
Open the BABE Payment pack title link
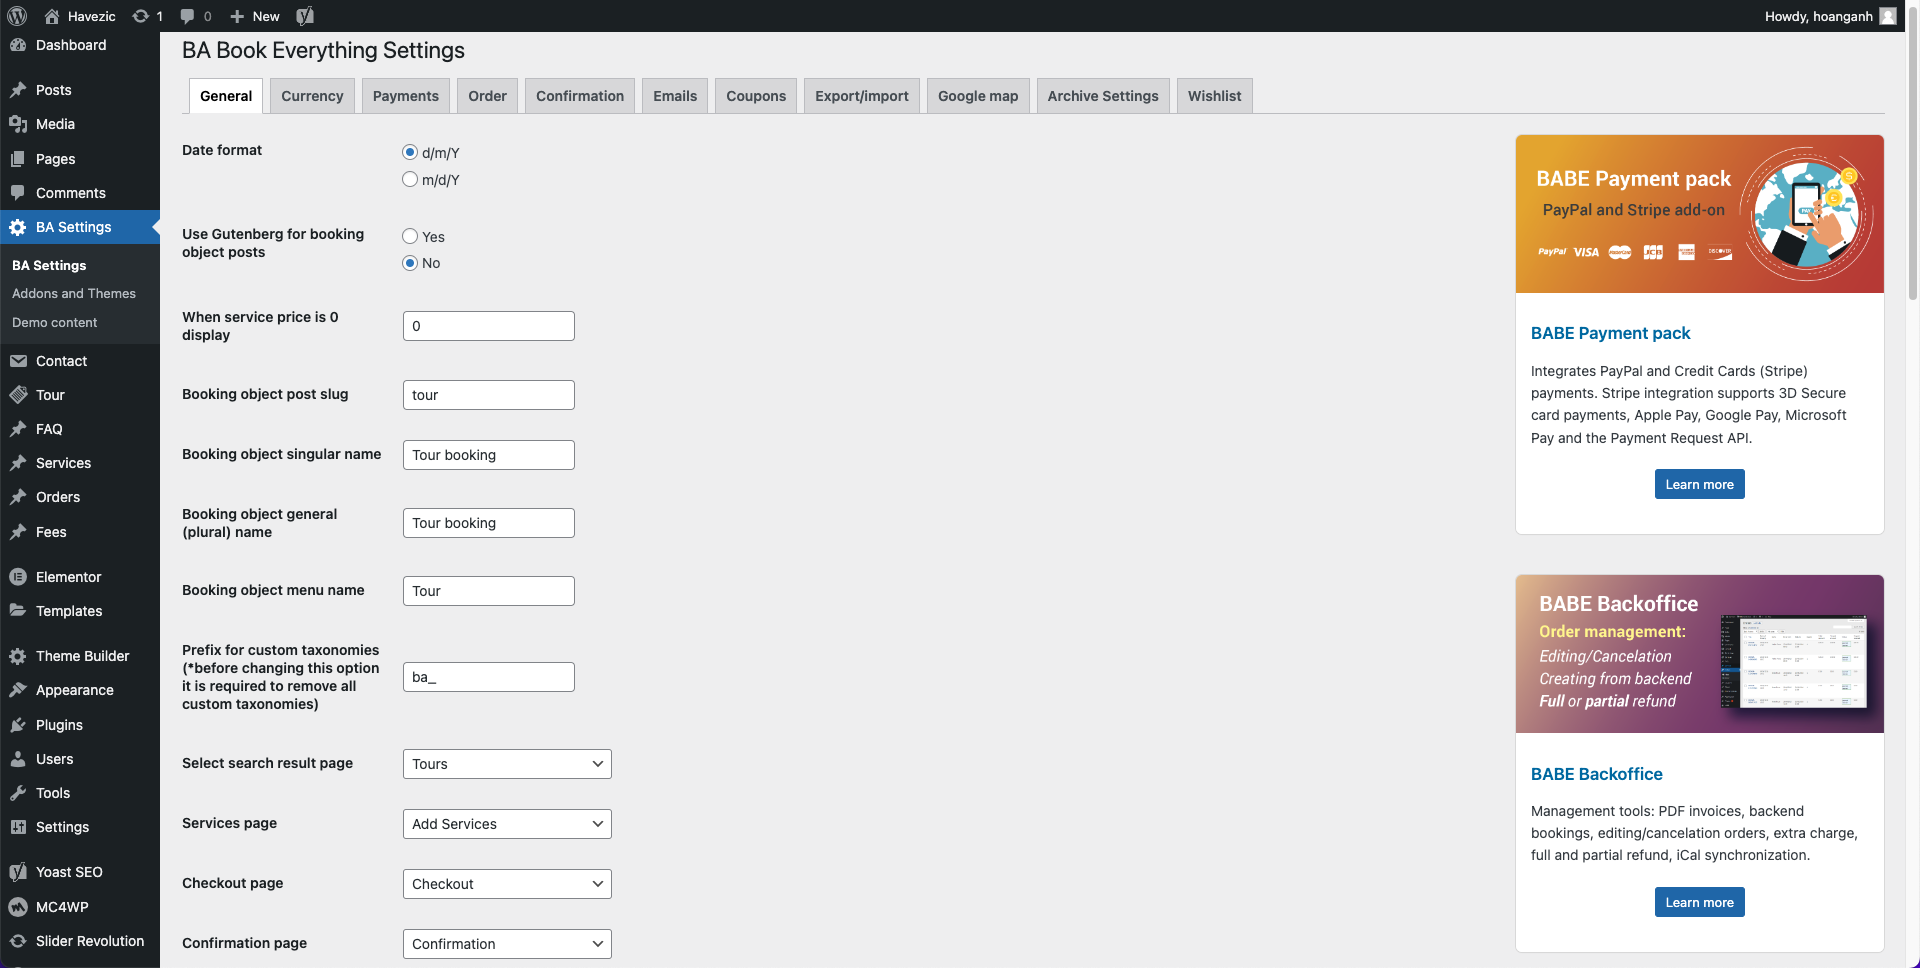1610,333
